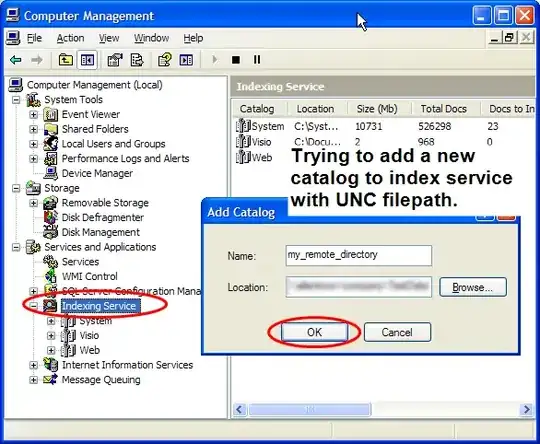This screenshot has width=540, height=444.
Task: Click the Stop indexing square icon
Action: [236, 60]
